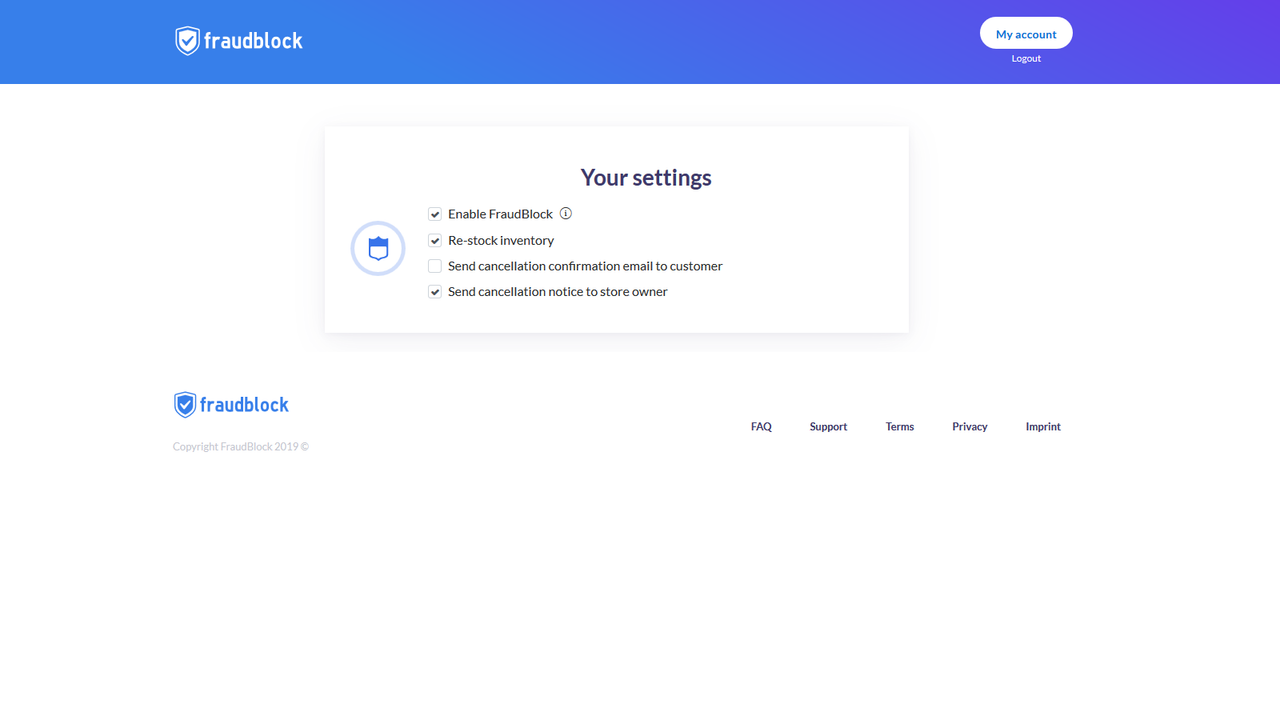
Task: Click the Re-stock inventory label text
Action: click(501, 240)
